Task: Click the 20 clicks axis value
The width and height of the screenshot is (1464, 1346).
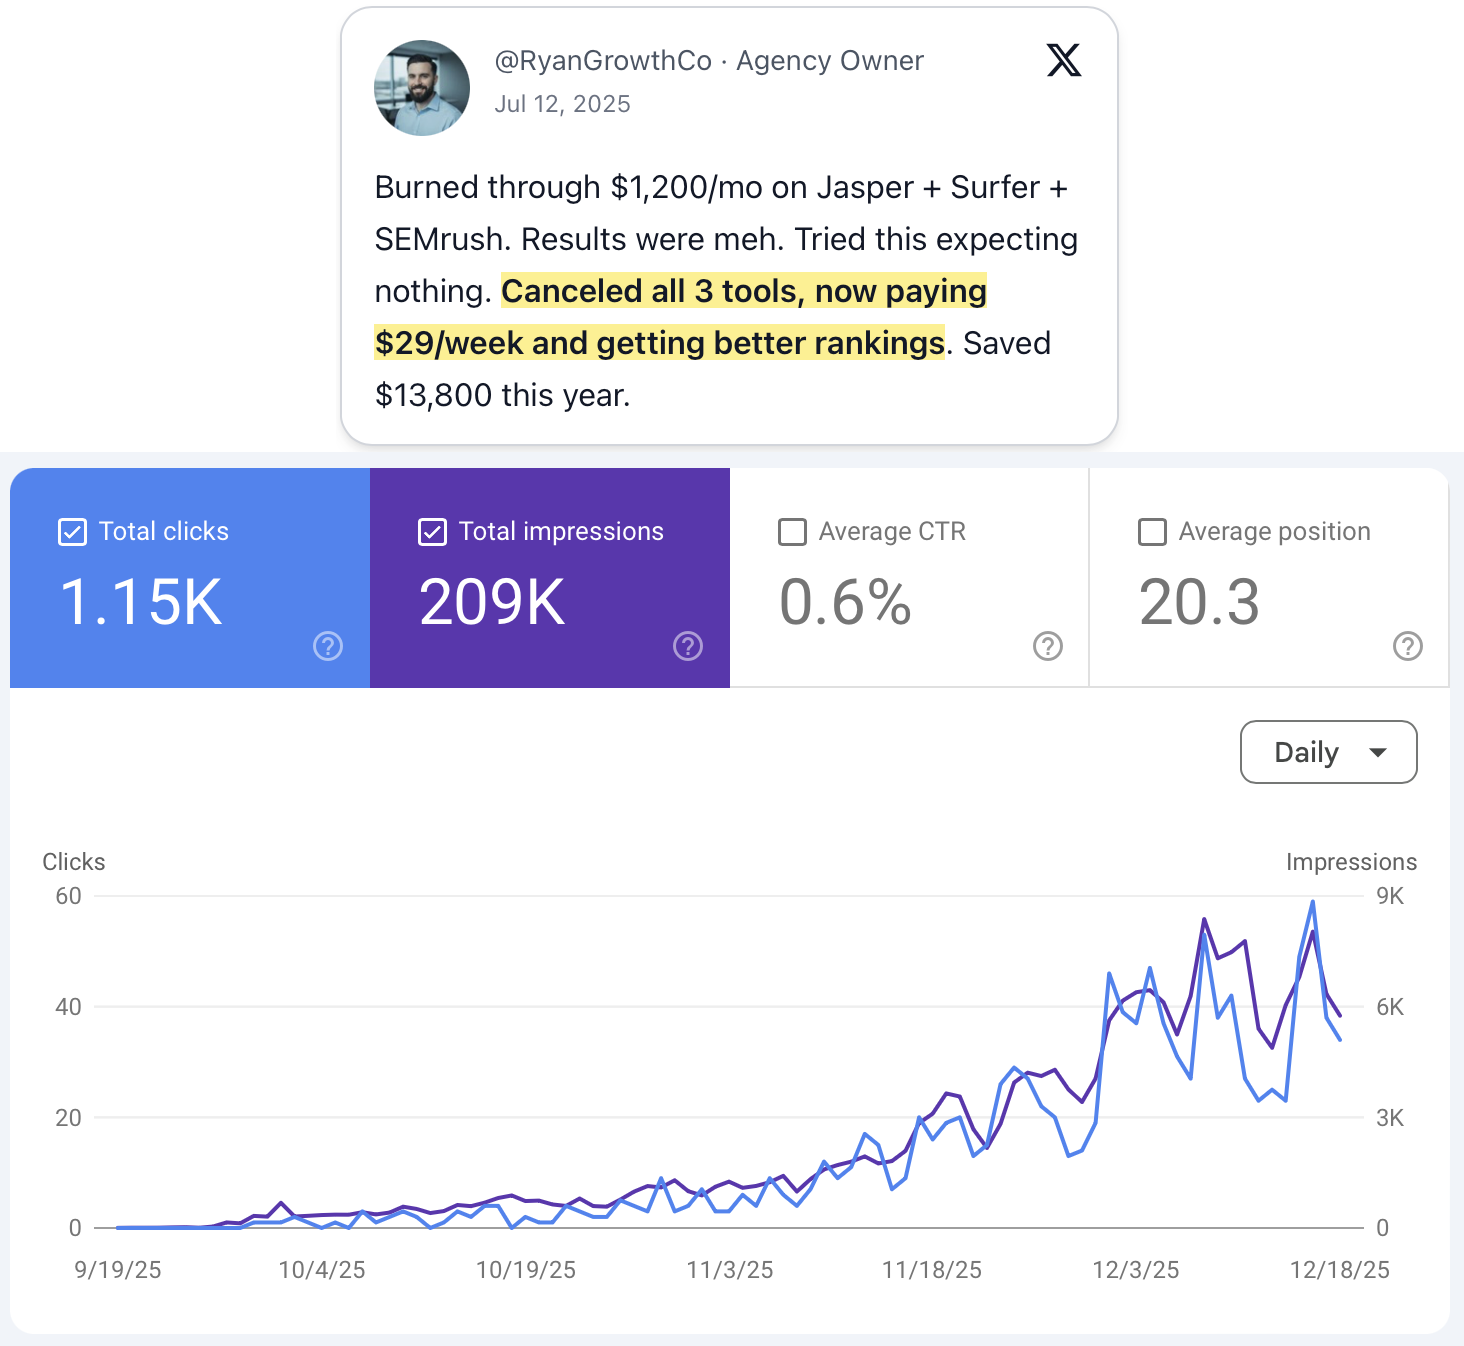Action: (x=69, y=1118)
